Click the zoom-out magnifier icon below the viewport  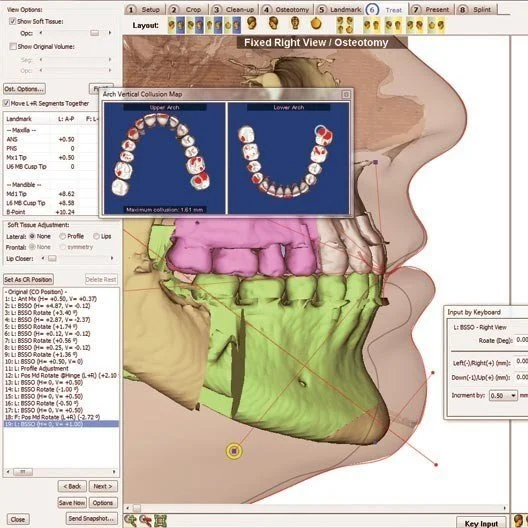click(145, 520)
